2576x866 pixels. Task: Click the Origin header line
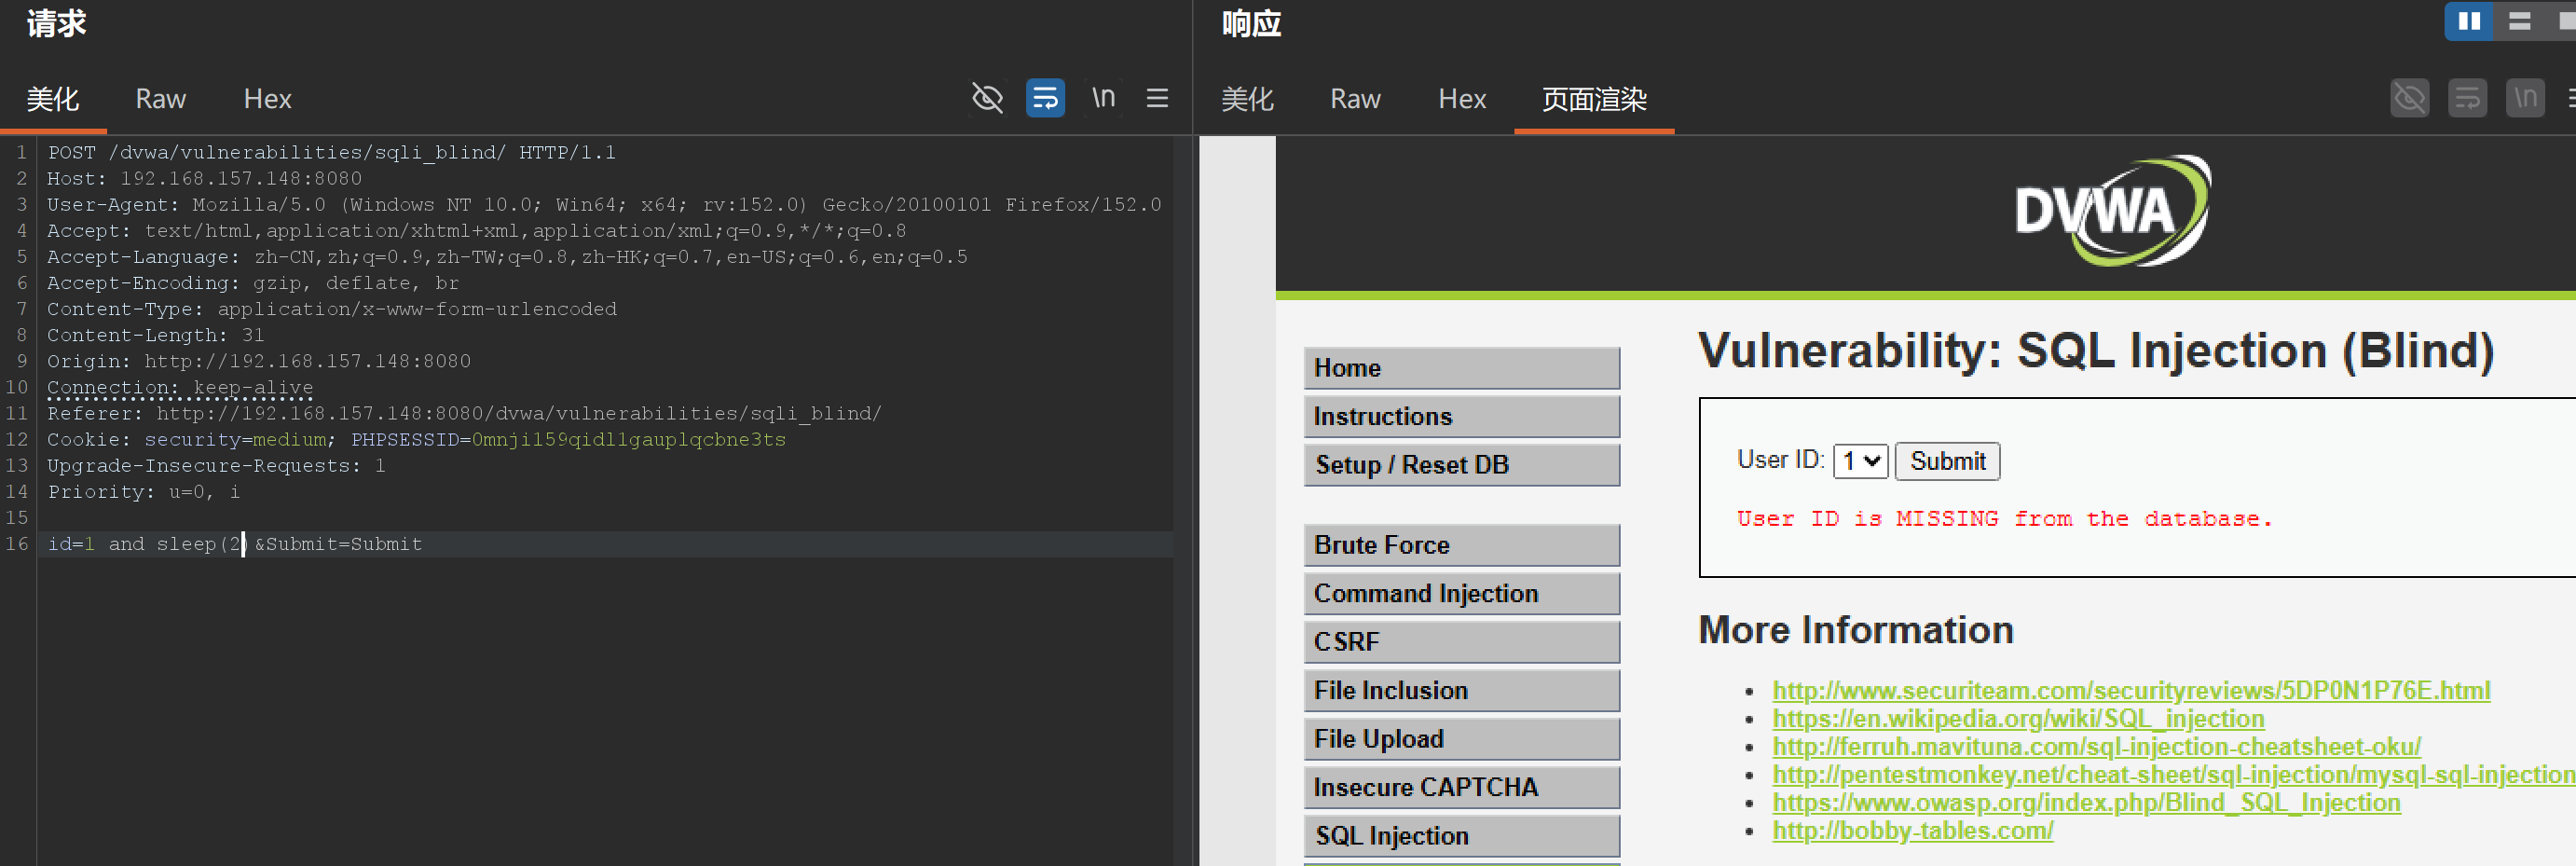pos(258,361)
